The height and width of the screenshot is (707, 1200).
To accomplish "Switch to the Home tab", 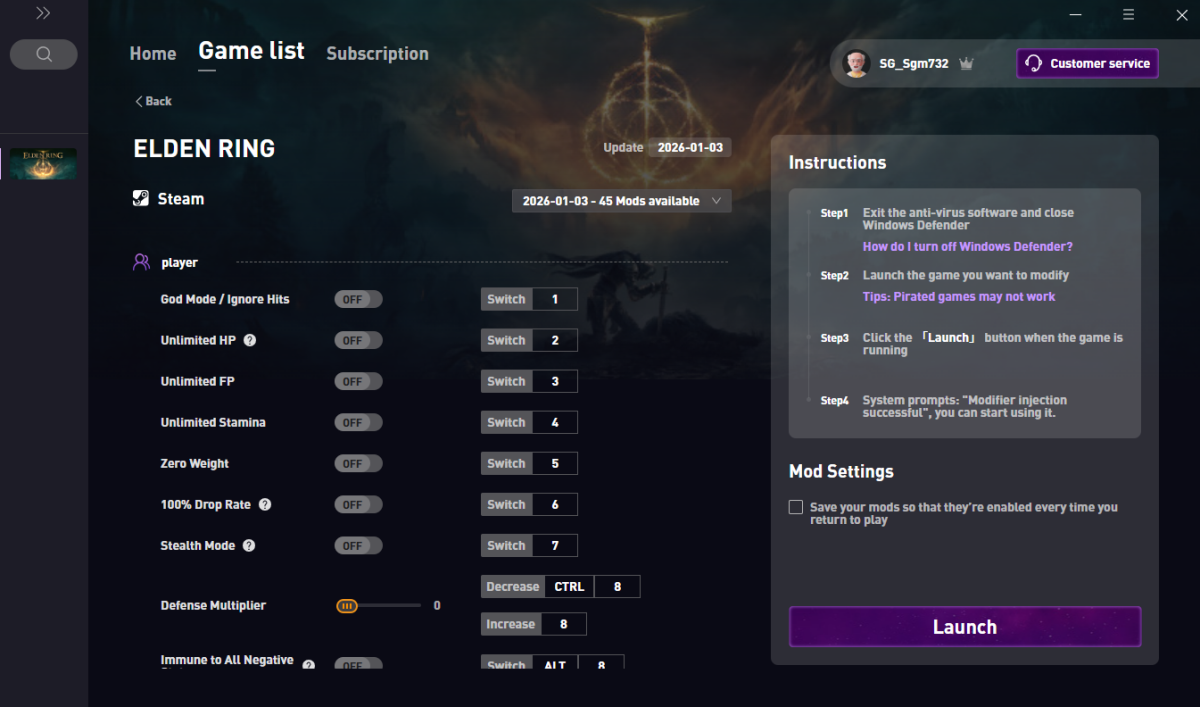I will pyautogui.click(x=152, y=54).
